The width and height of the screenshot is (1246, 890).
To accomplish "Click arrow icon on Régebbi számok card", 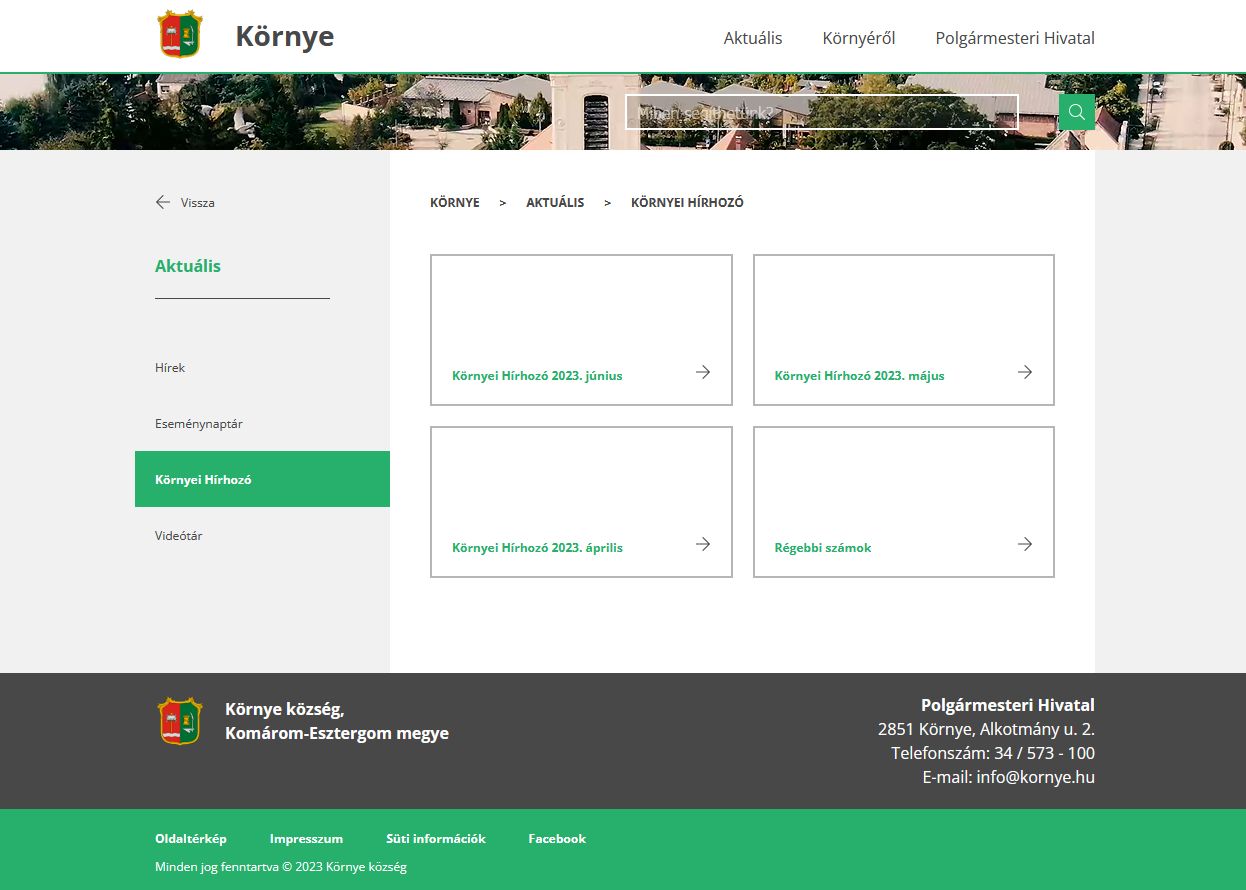I will pyautogui.click(x=1025, y=544).
